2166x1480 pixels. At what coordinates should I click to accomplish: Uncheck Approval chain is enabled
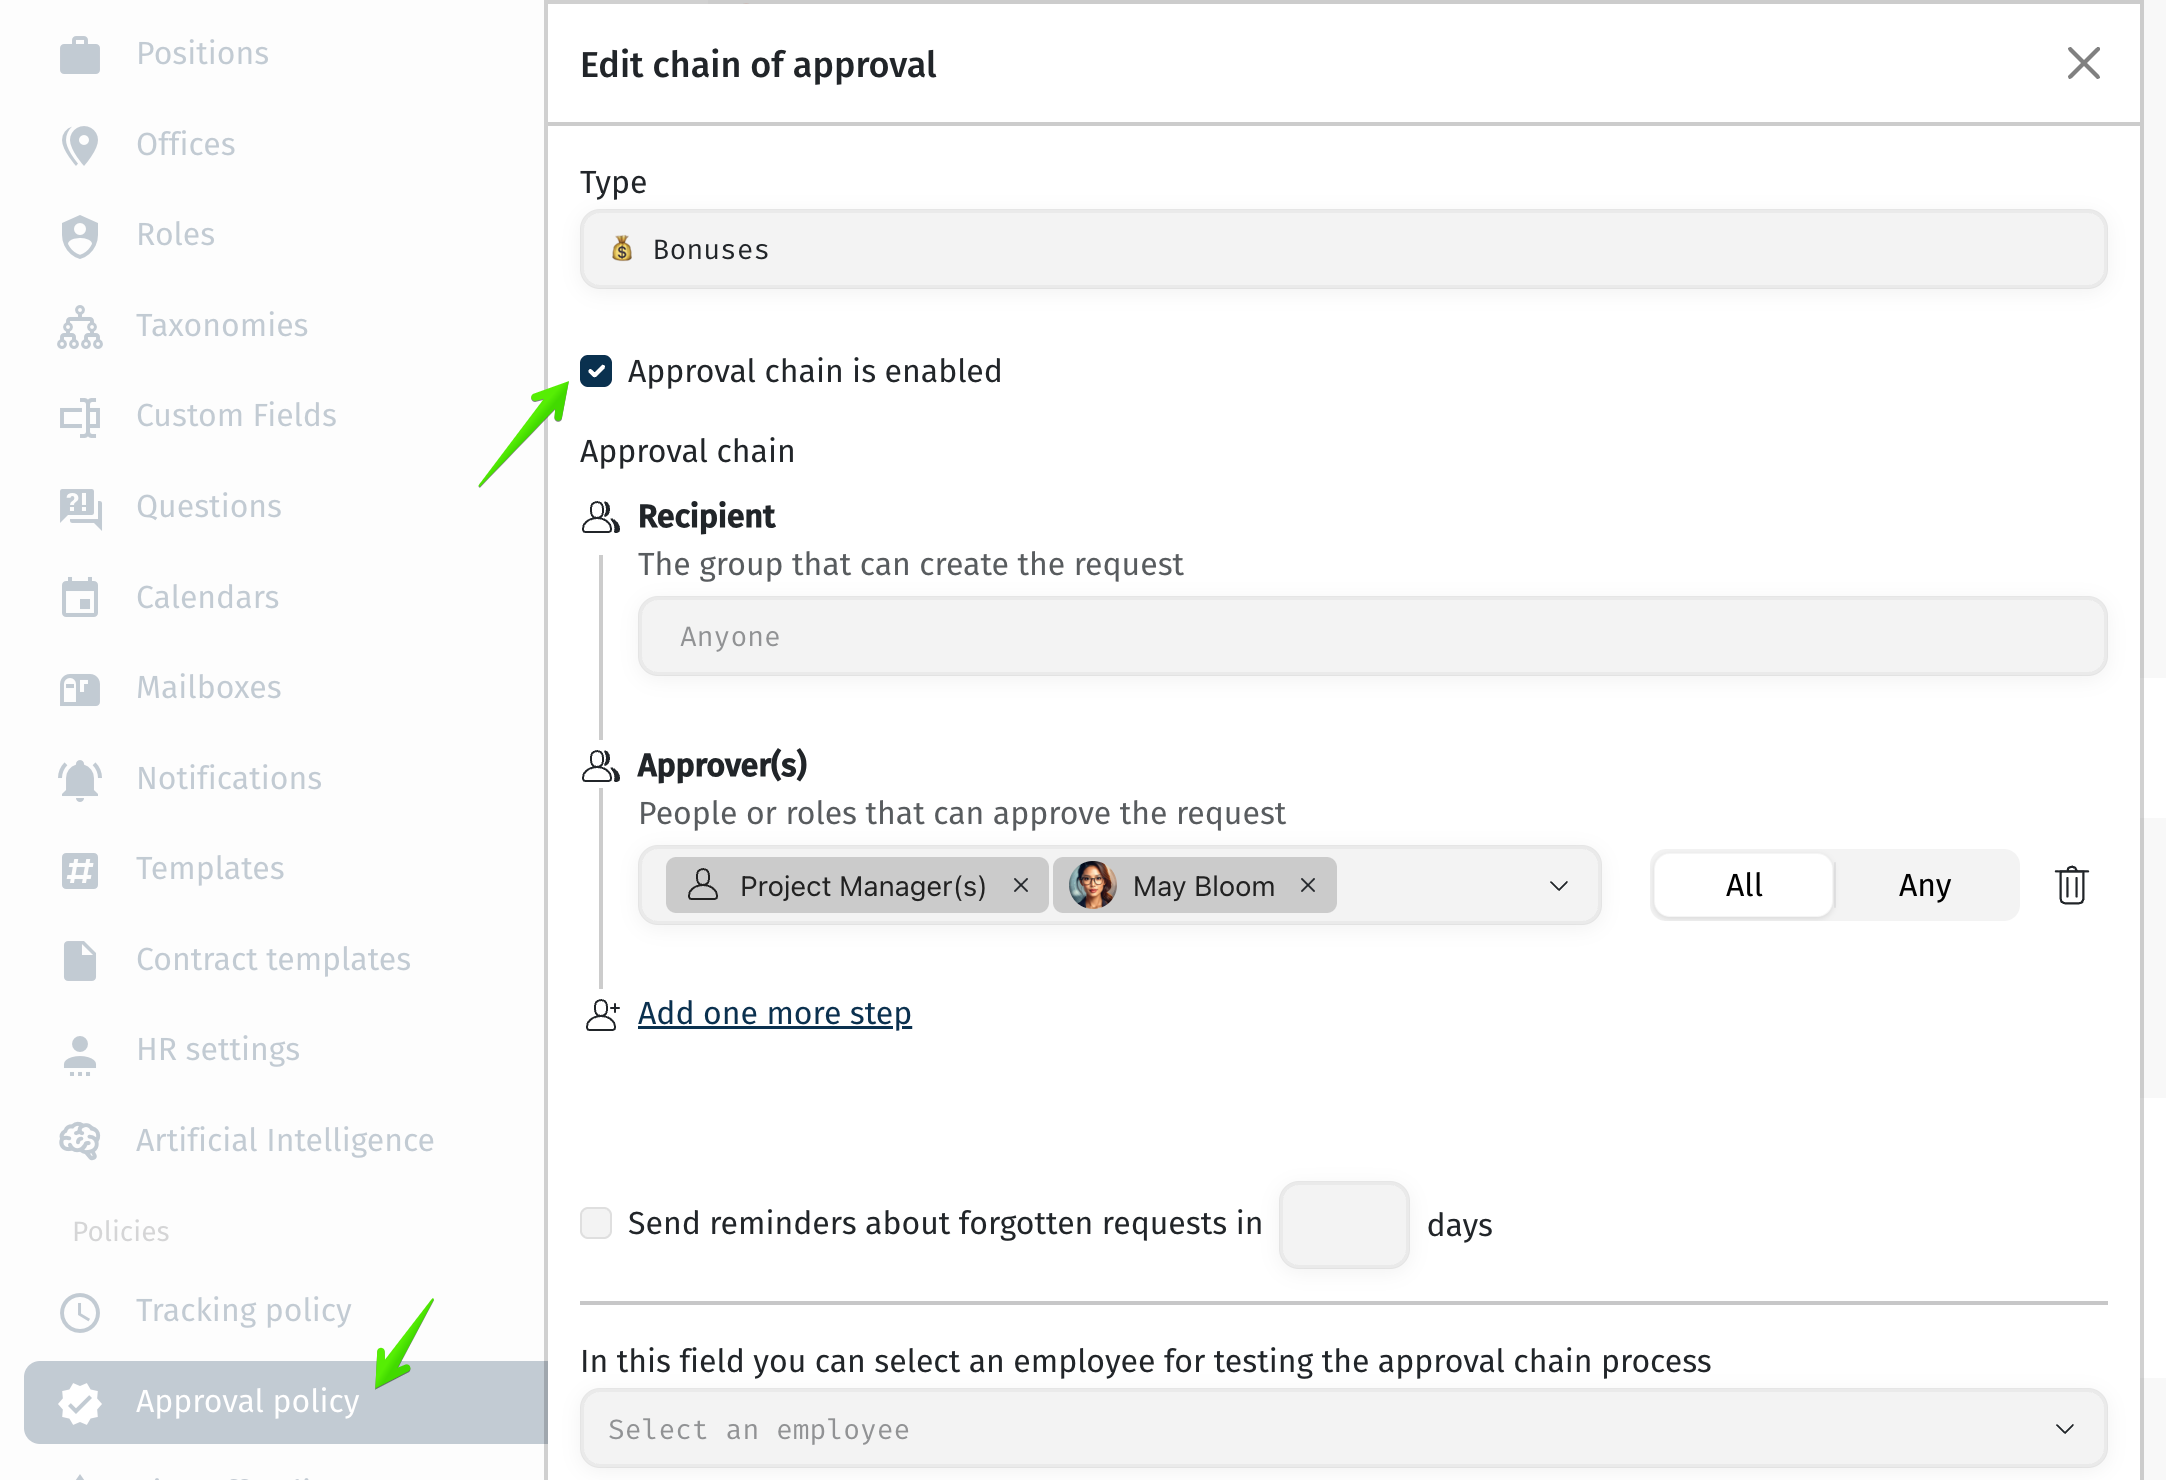point(596,371)
